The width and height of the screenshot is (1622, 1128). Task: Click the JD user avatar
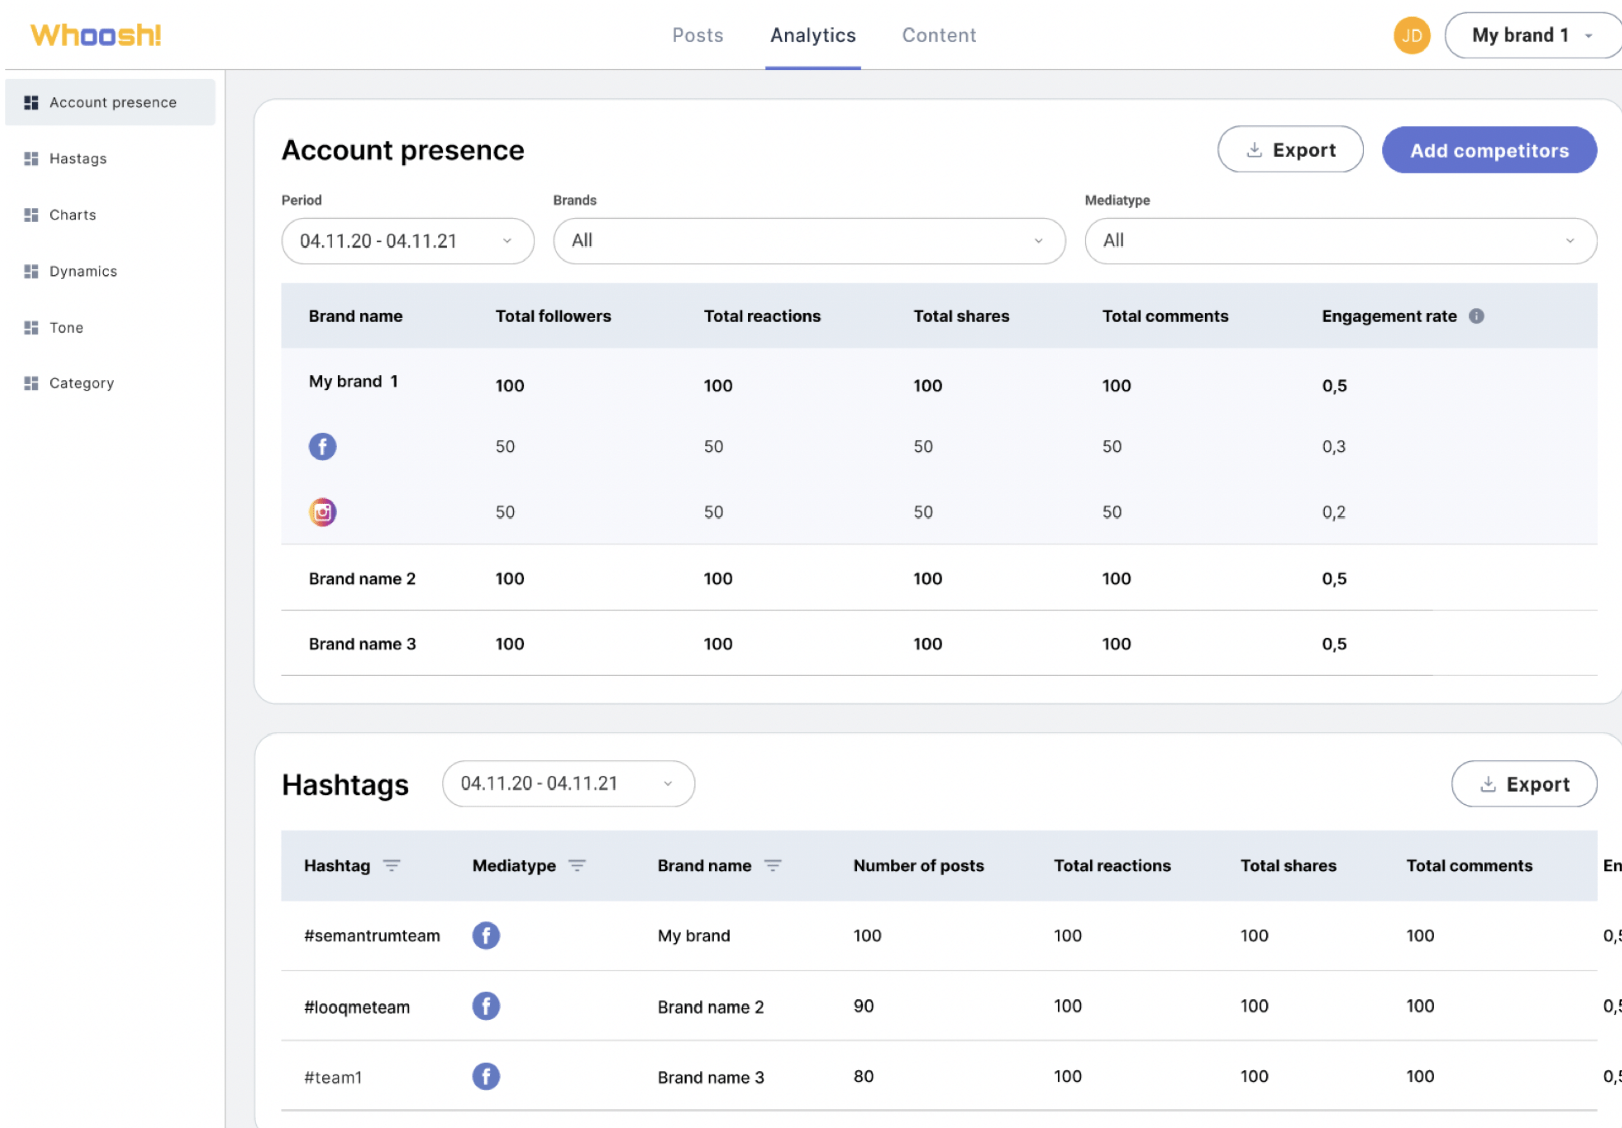(1411, 36)
